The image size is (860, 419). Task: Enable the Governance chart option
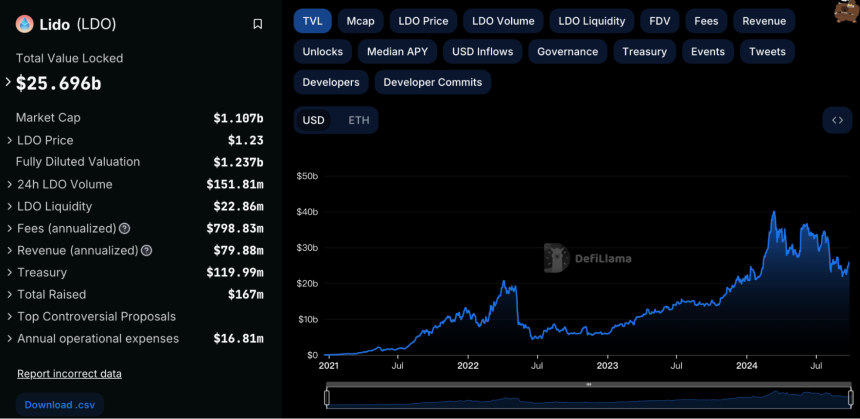(568, 52)
